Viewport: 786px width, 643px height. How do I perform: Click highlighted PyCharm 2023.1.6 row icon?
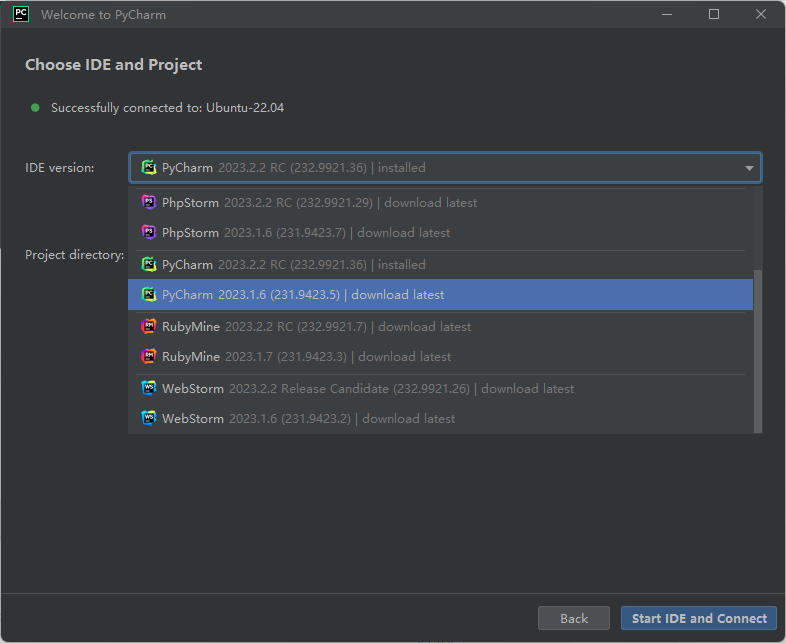tap(149, 294)
